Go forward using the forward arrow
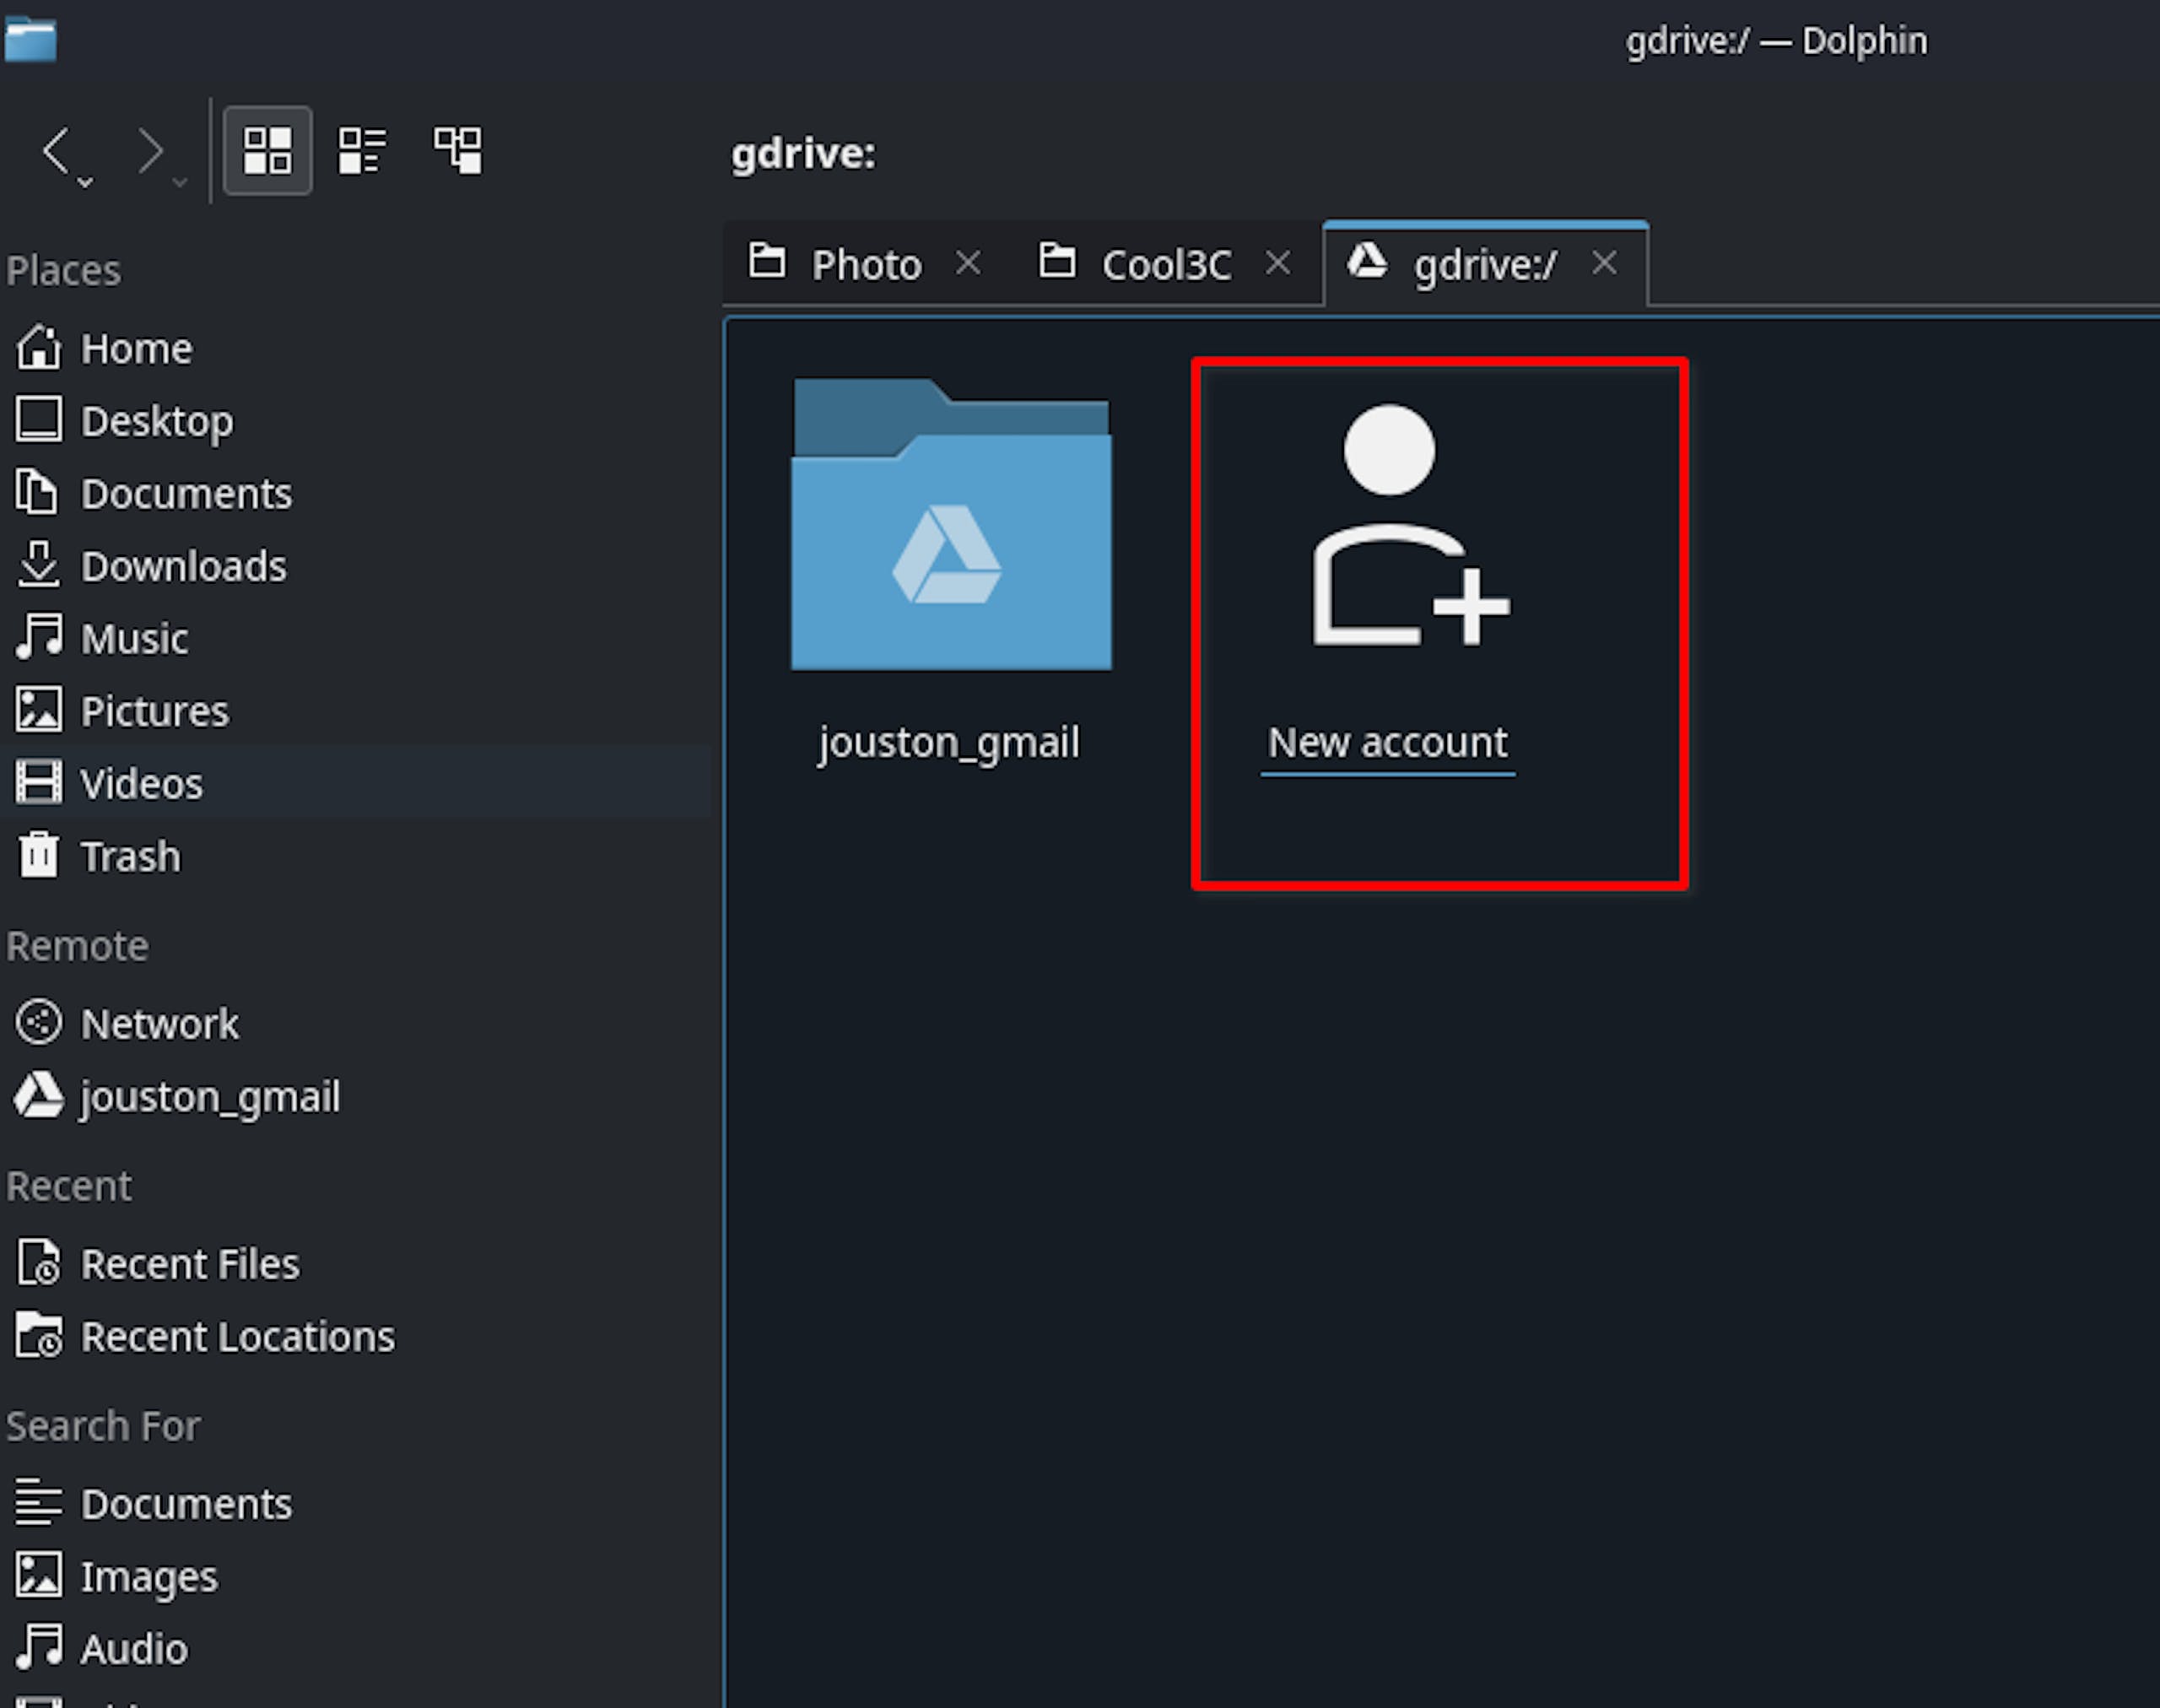Image resolution: width=2160 pixels, height=1708 pixels. 150,150
